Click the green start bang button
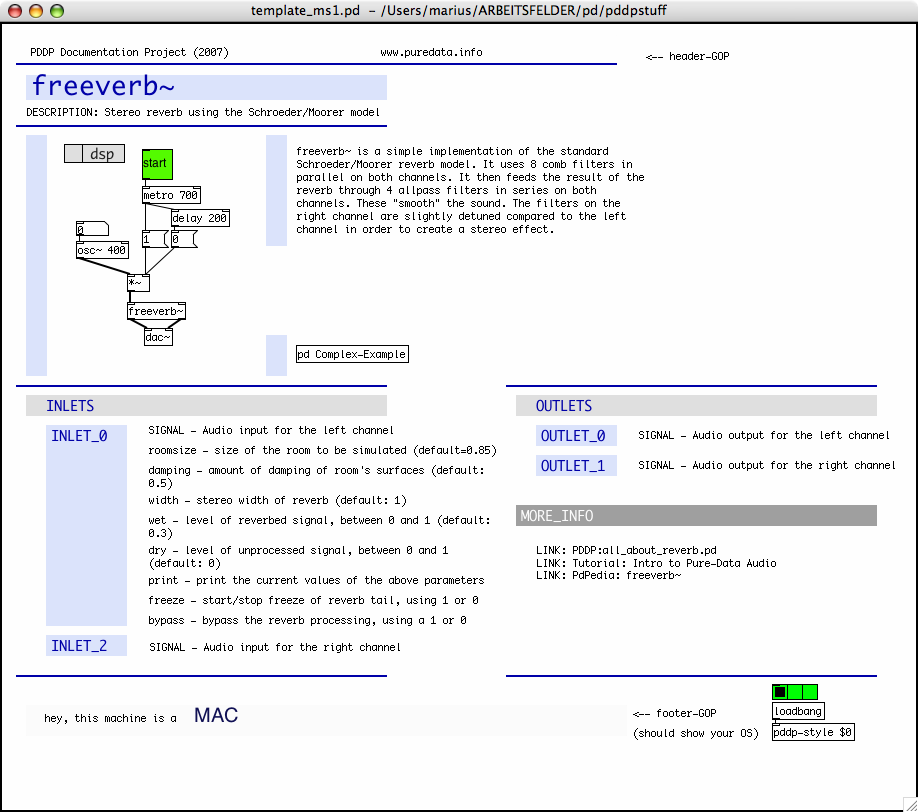Screen dimensions: 918x812 pyautogui.click(x=157, y=164)
